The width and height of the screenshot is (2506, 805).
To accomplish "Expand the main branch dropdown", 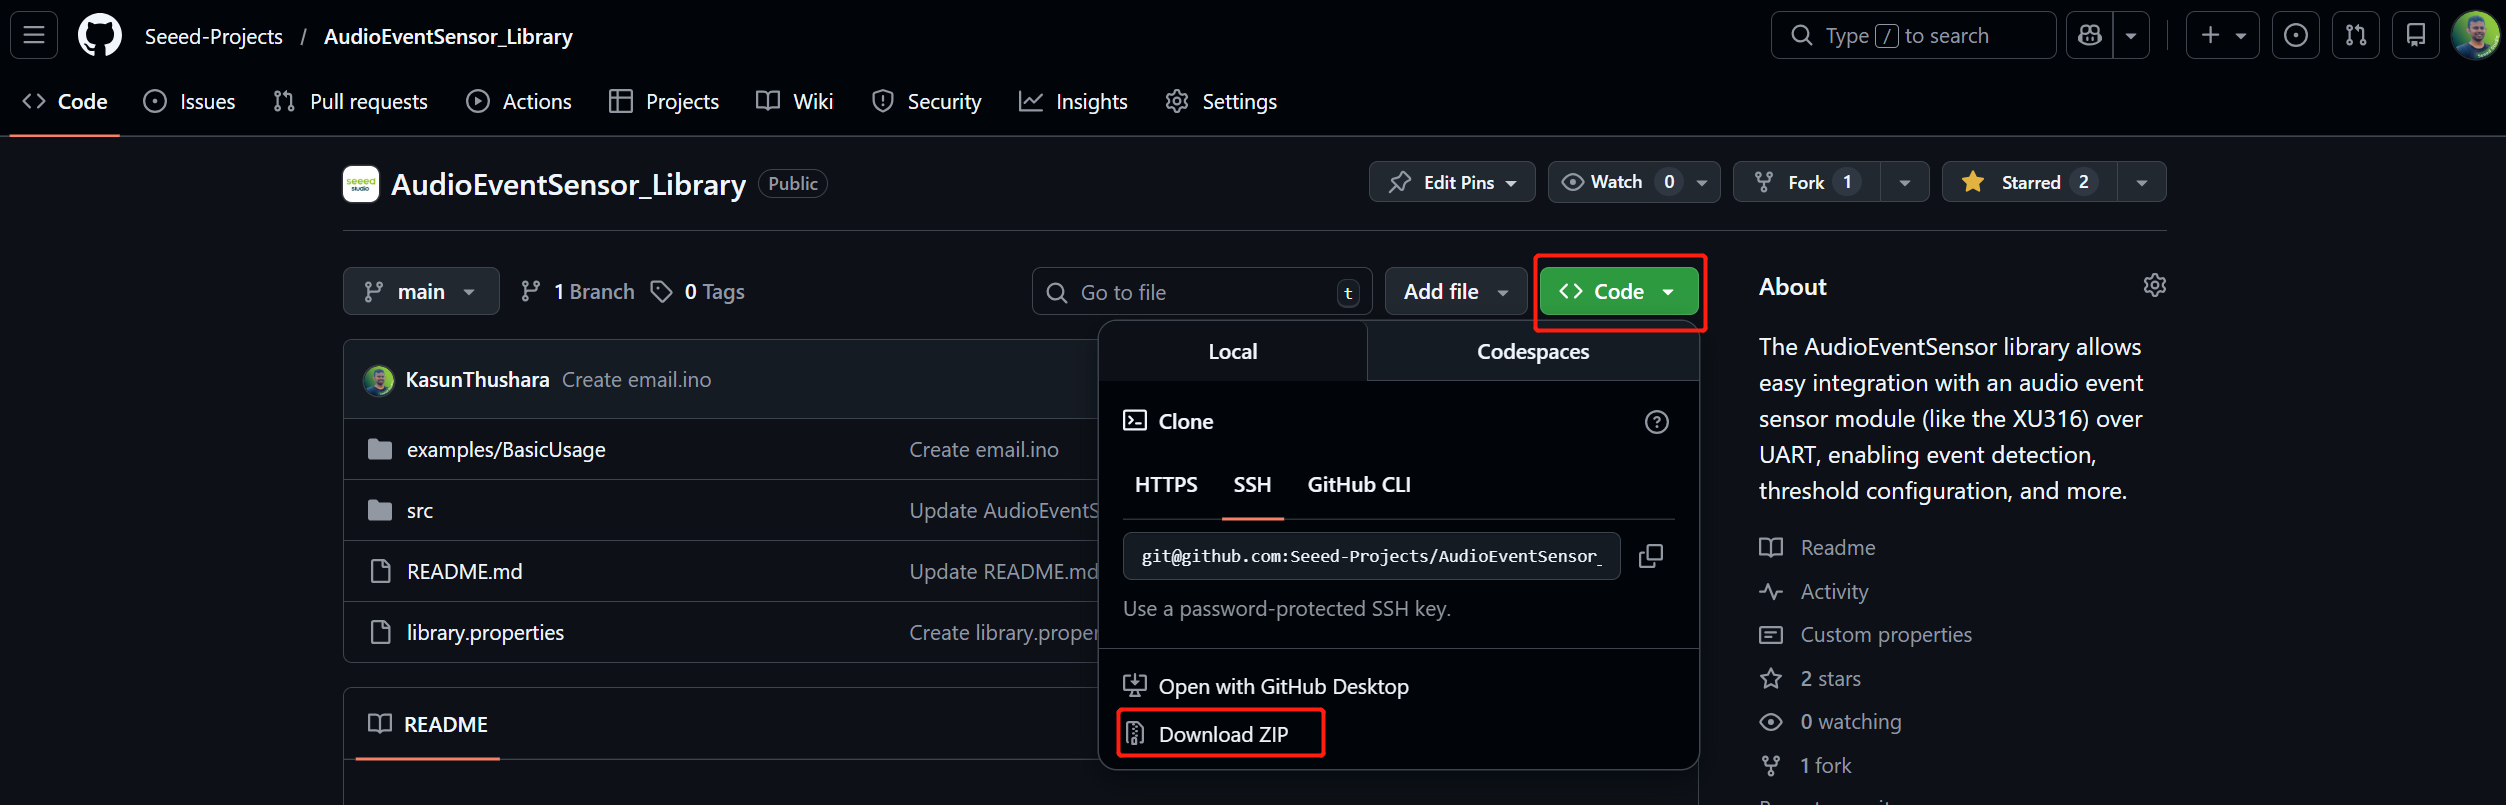I will [x=421, y=292].
